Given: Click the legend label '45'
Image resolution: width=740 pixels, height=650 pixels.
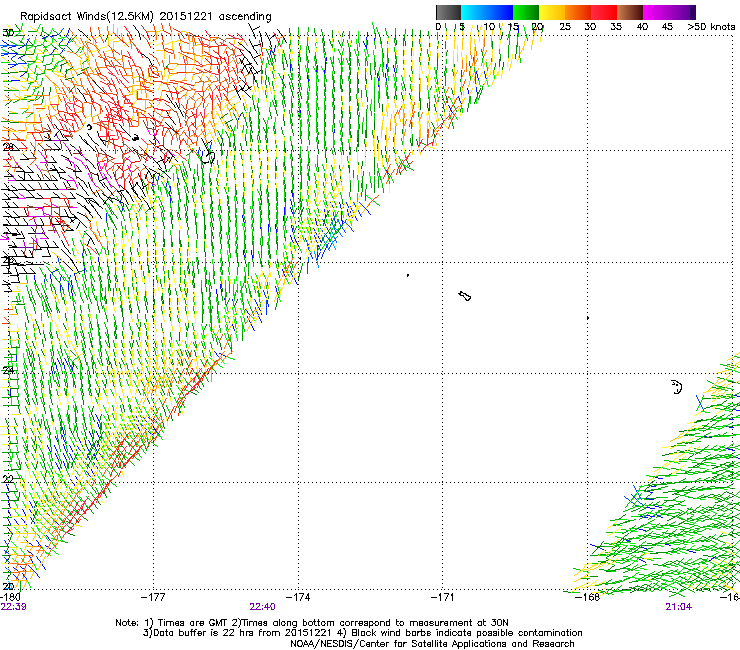Looking at the screenshot, I should click(x=667, y=26).
